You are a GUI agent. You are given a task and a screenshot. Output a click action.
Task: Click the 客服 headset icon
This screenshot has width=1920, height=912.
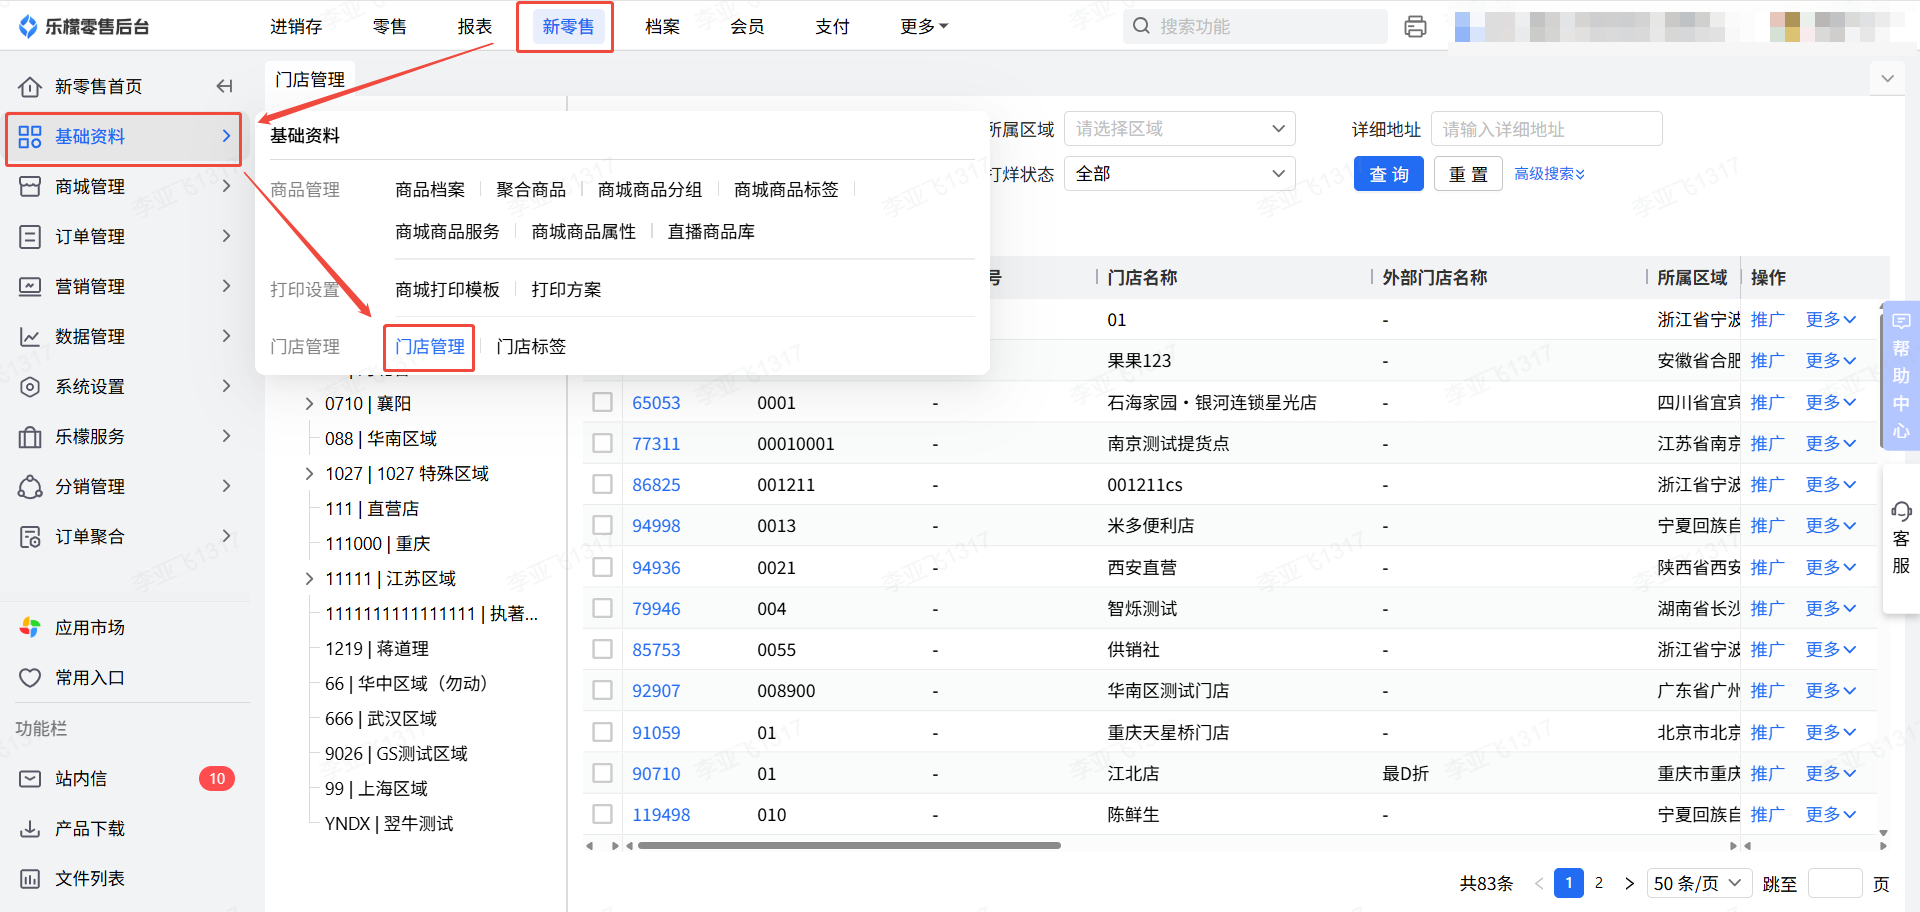[1901, 512]
